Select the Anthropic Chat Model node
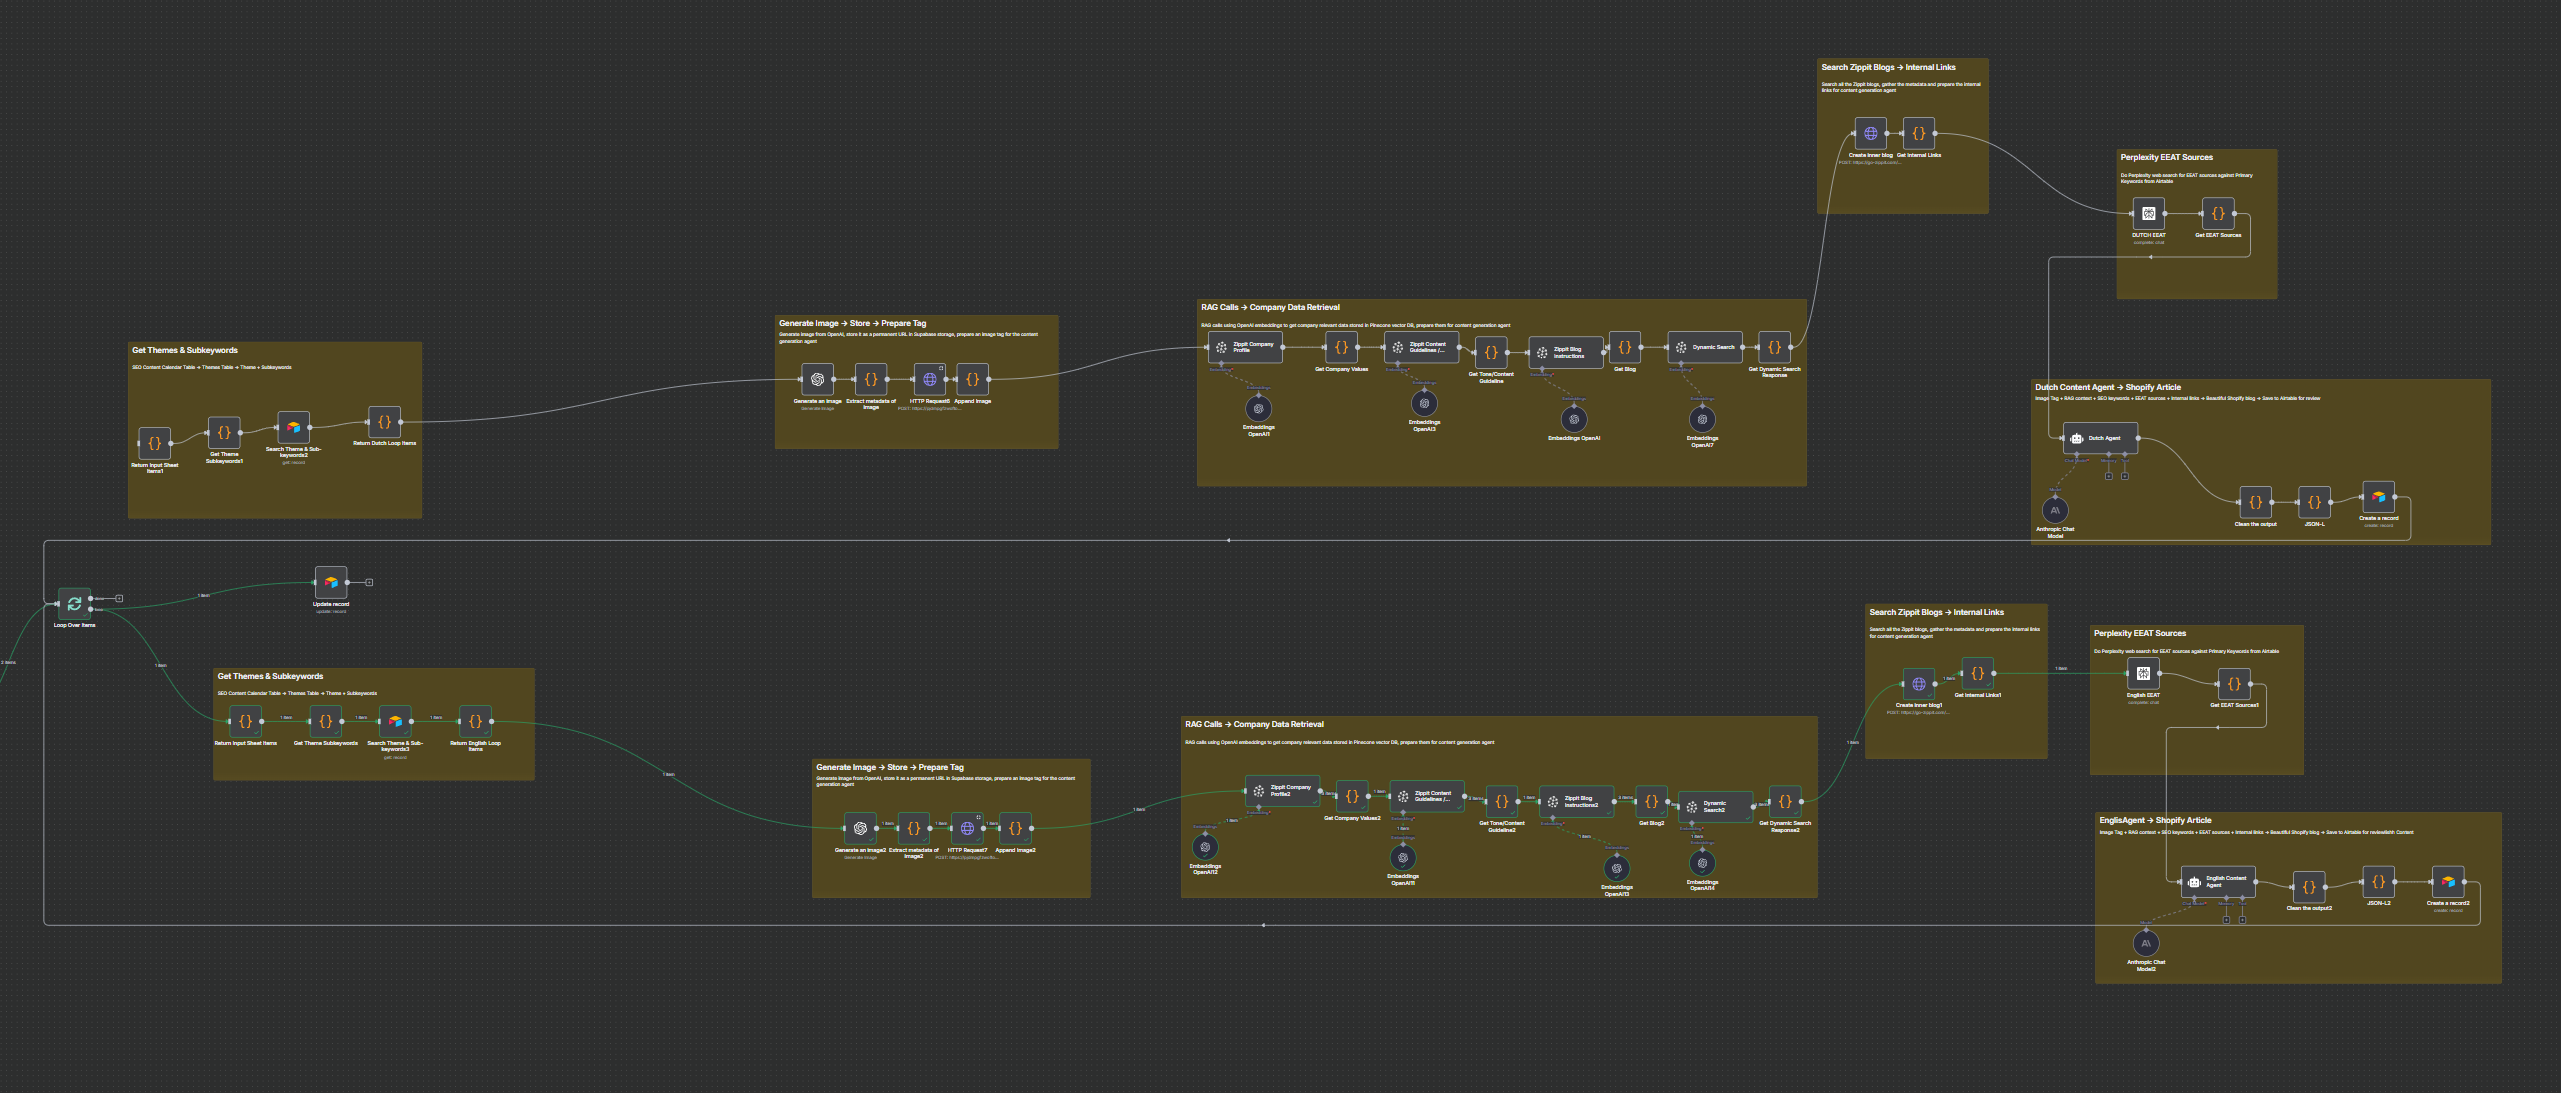2561x1093 pixels. pyautogui.click(x=2055, y=510)
